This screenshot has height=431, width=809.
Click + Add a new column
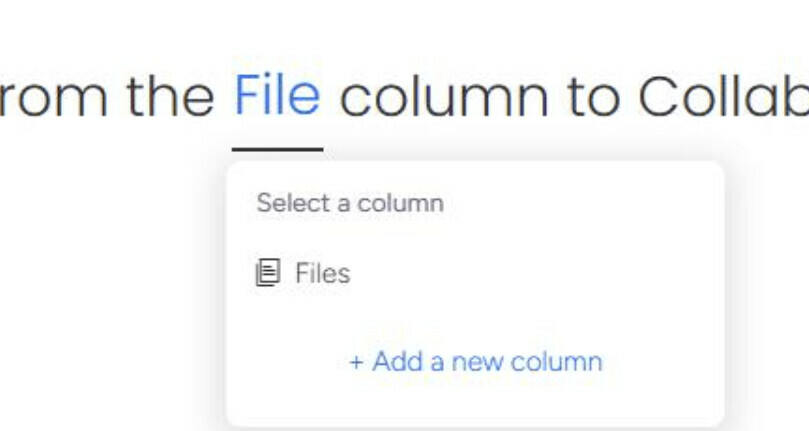click(x=475, y=361)
